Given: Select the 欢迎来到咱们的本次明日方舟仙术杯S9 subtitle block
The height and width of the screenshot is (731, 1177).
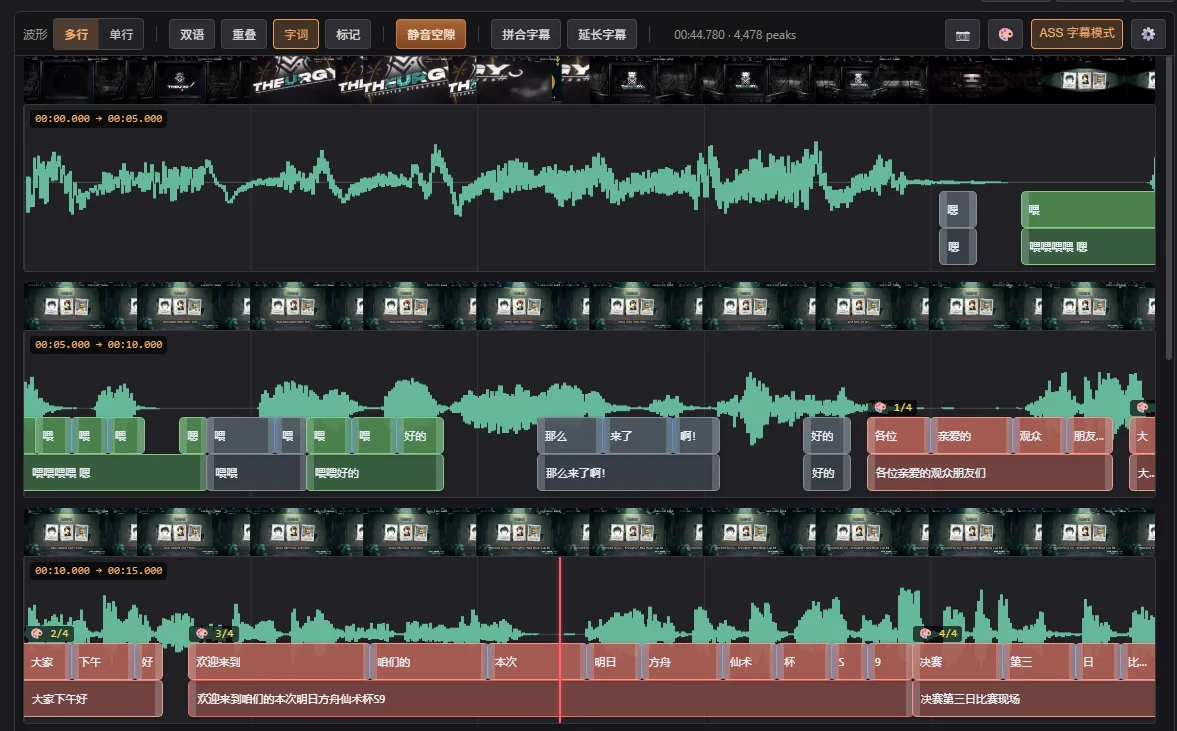Looking at the screenshot, I should pos(550,699).
